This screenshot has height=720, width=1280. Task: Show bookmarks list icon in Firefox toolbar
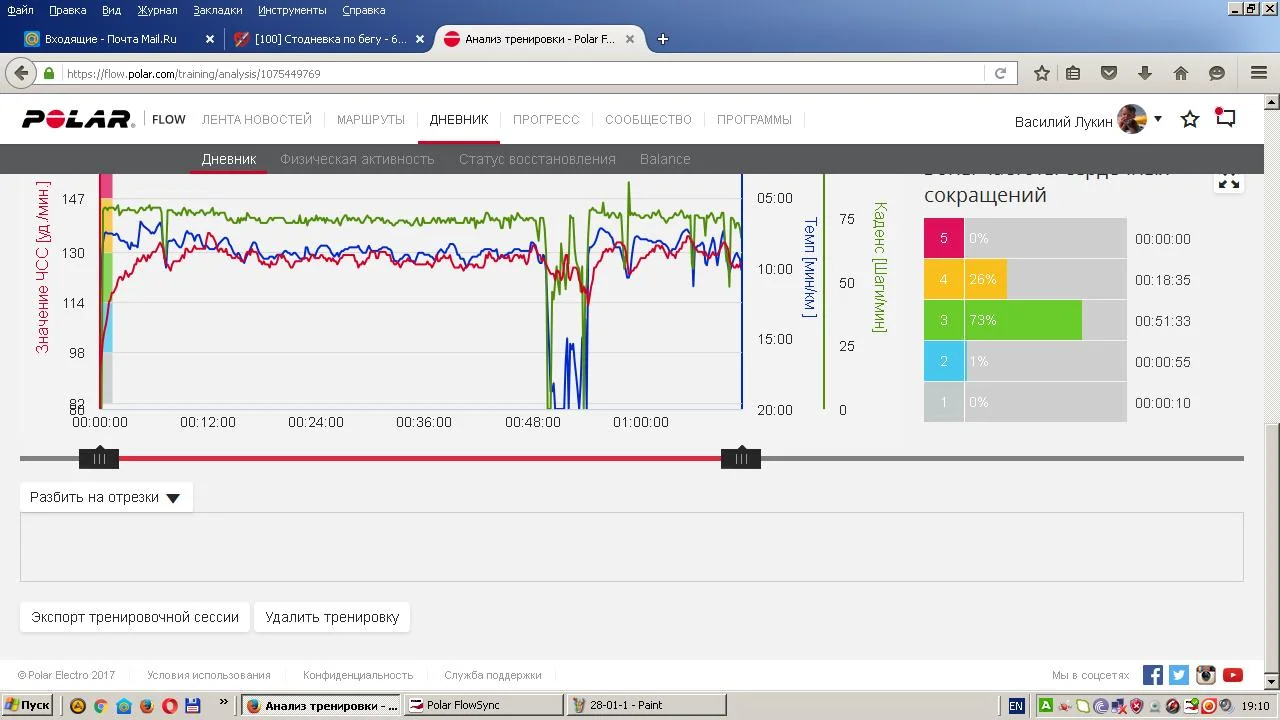1073,73
